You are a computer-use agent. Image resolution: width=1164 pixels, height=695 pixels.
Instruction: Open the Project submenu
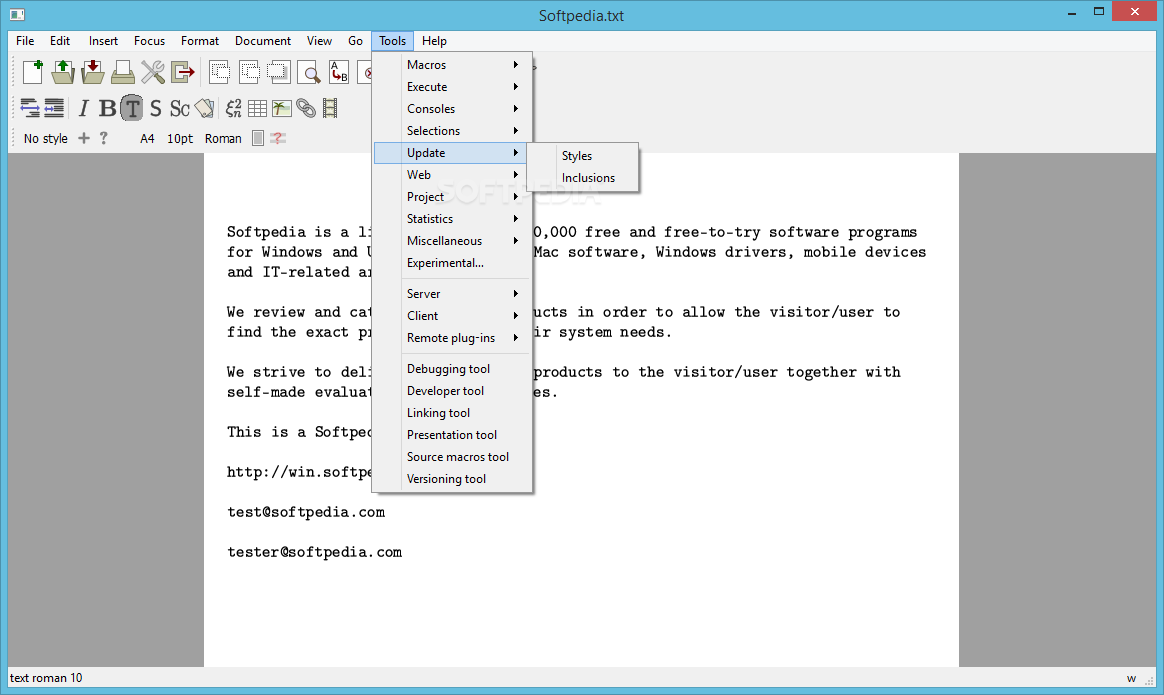click(x=452, y=197)
